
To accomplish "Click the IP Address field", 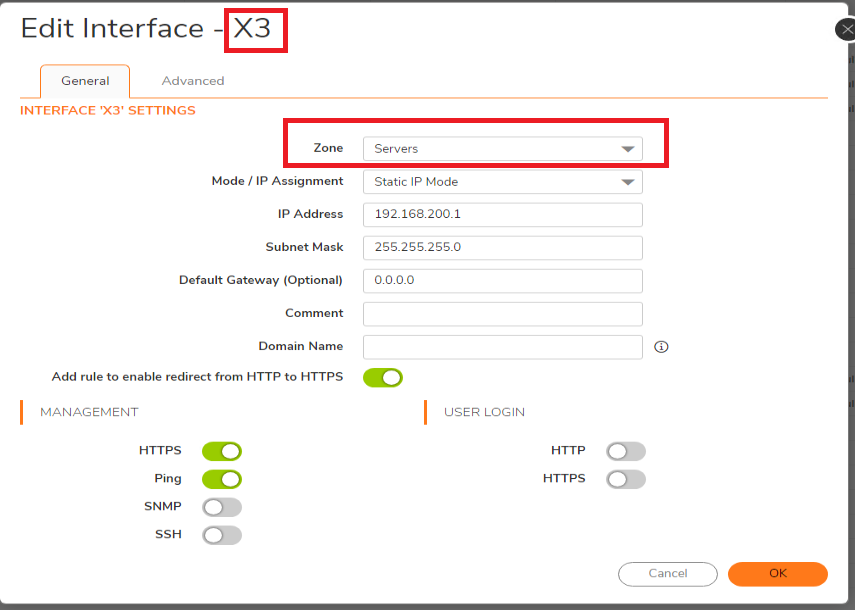I will [x=502, y=215].
